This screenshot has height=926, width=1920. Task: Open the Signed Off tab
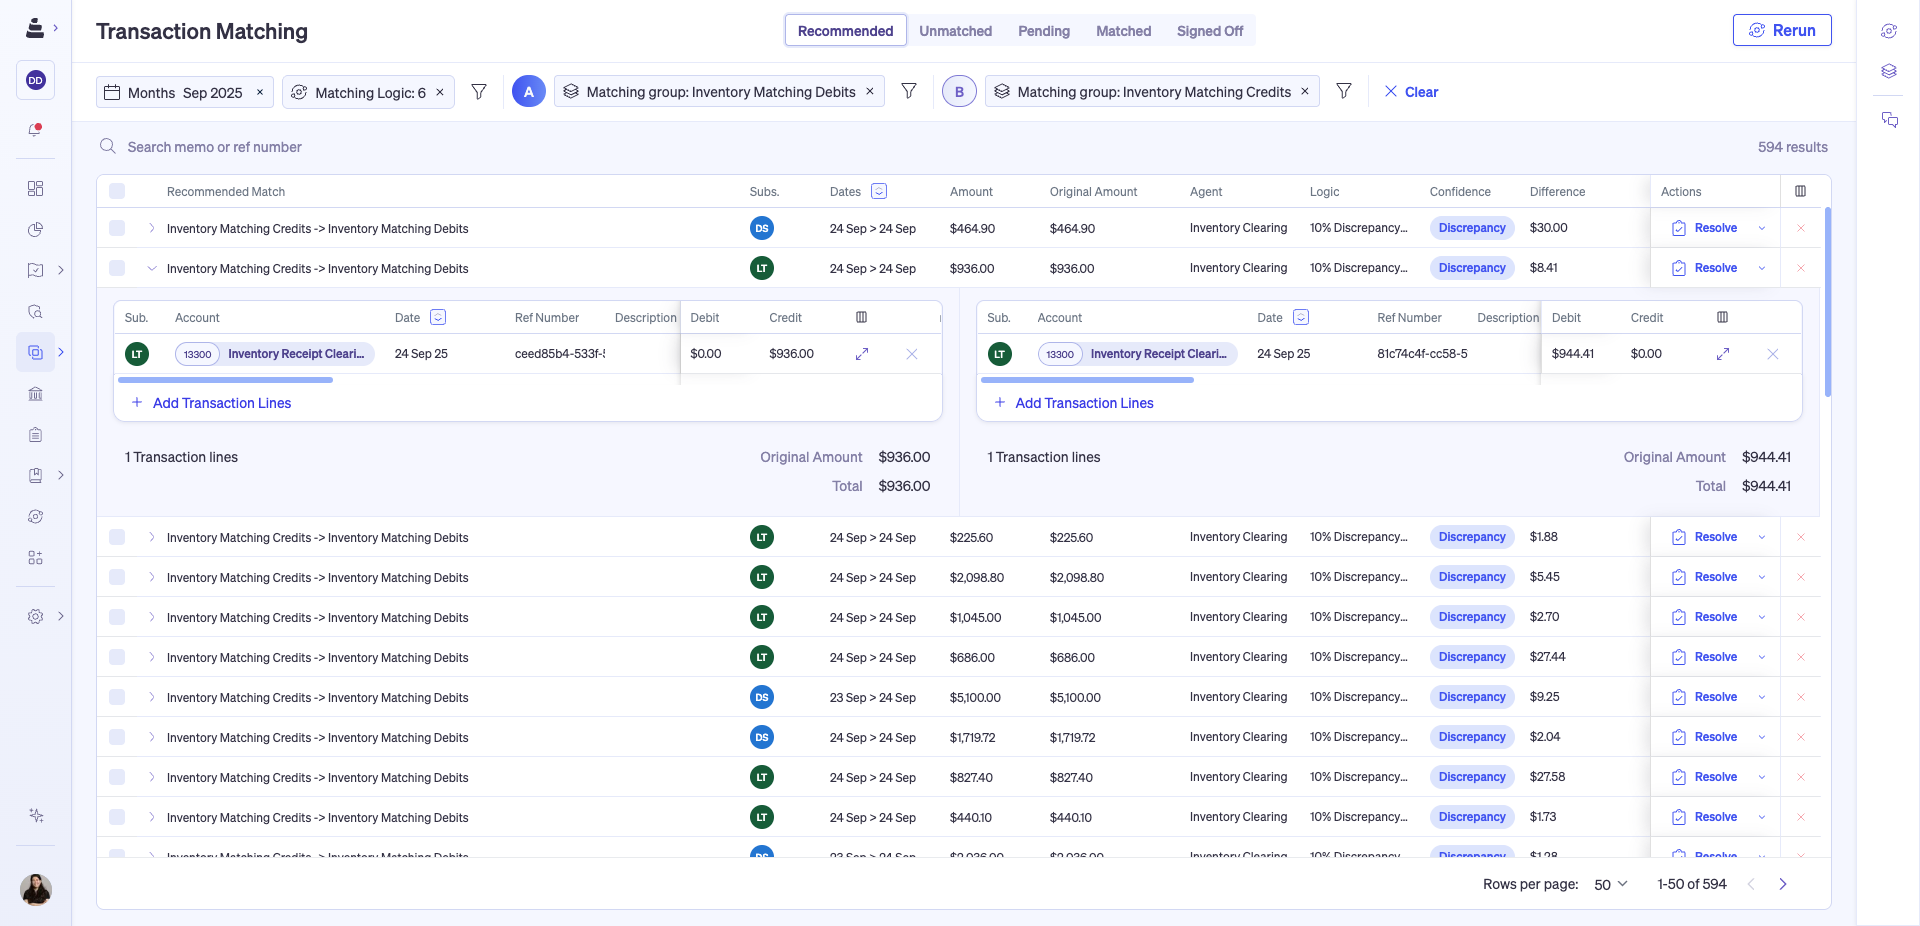click(x=1209, y=30)
